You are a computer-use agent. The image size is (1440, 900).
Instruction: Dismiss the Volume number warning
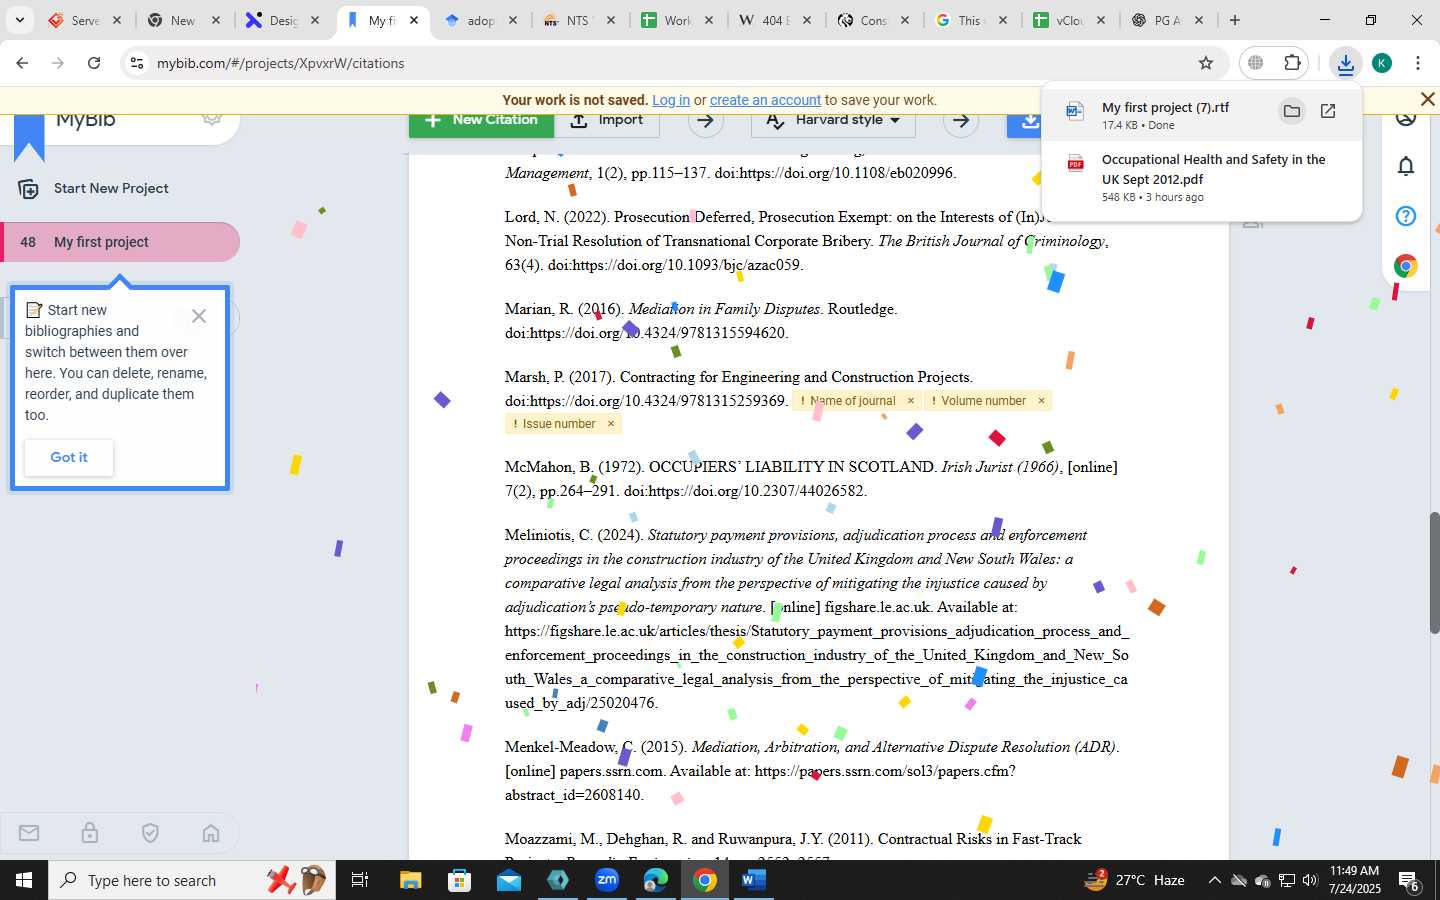[1041, 400]
